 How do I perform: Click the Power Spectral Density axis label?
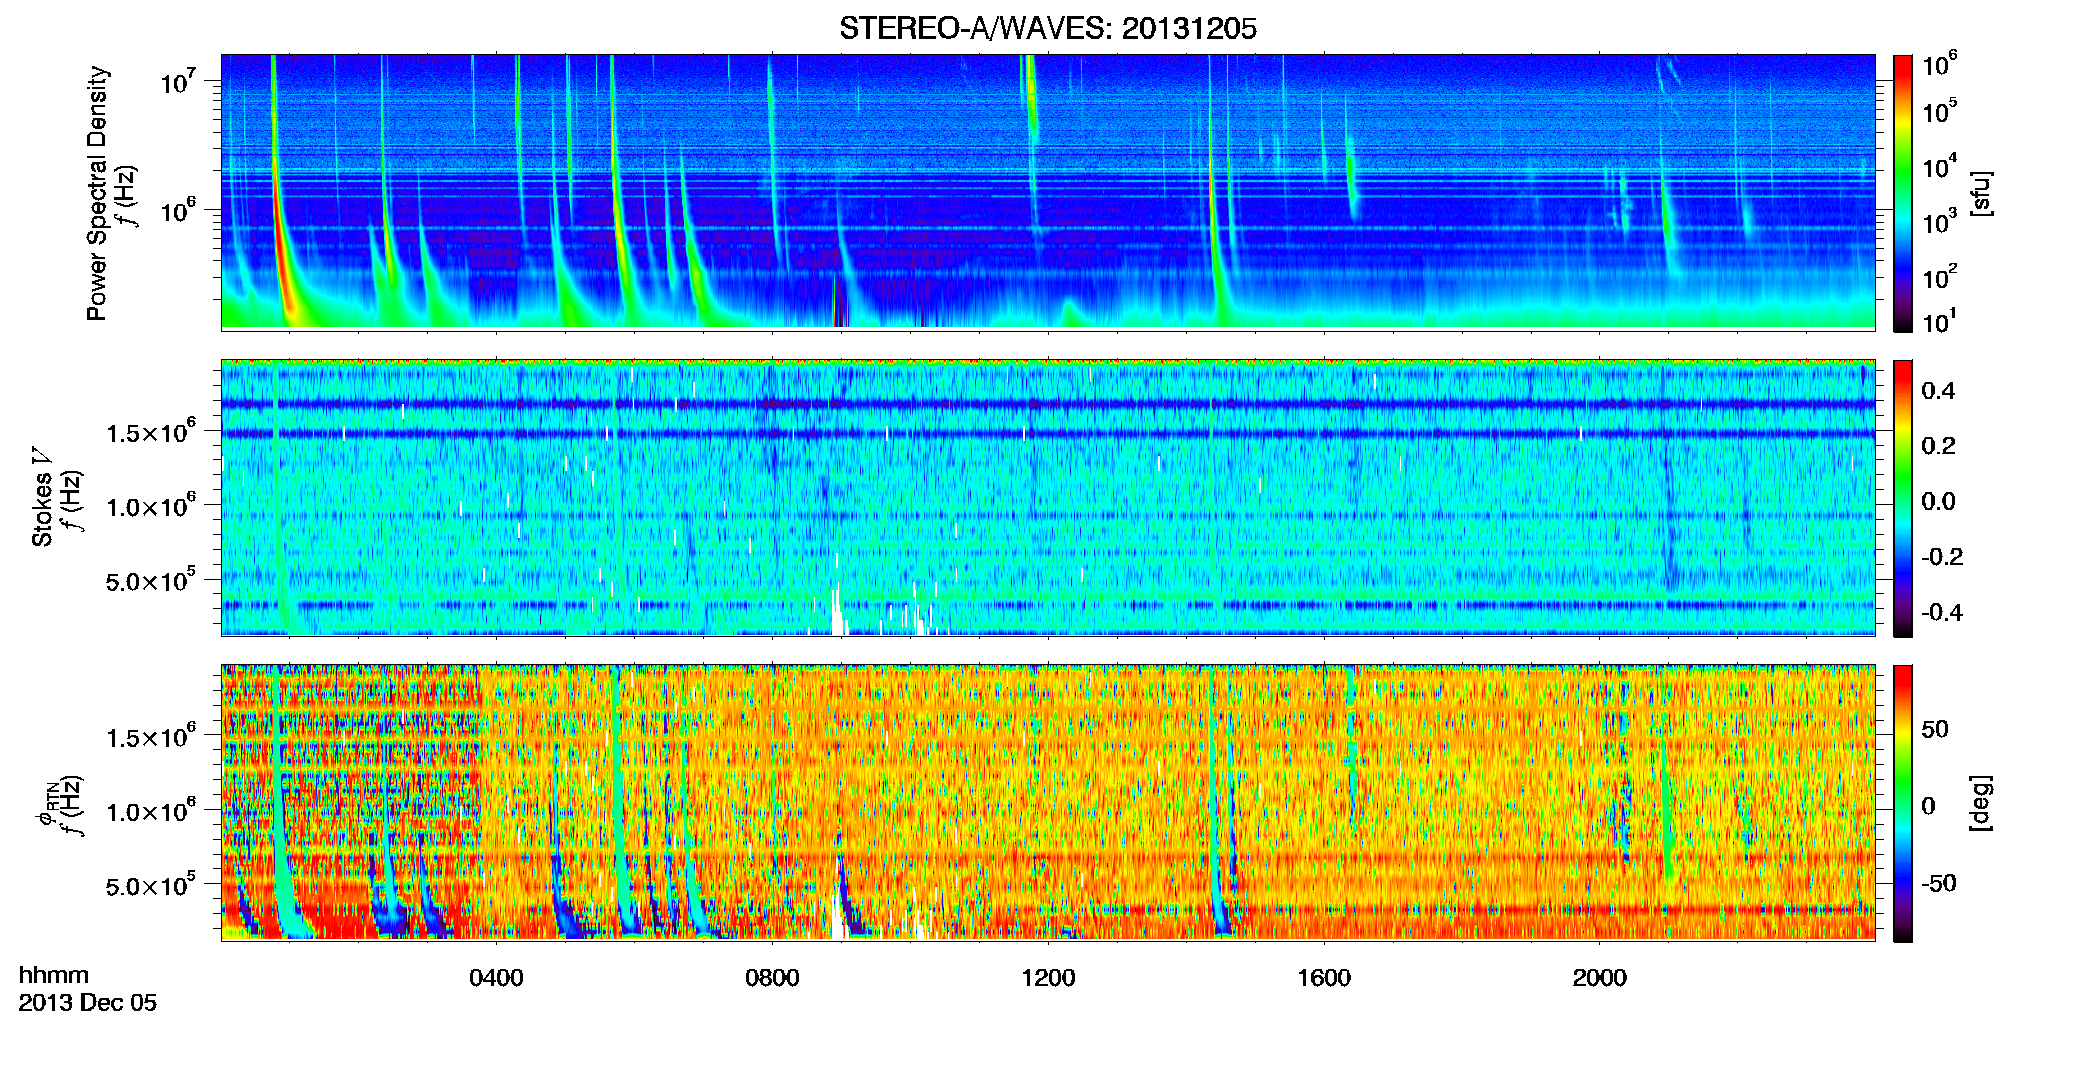pyautogui.click(x=97, y=193)
